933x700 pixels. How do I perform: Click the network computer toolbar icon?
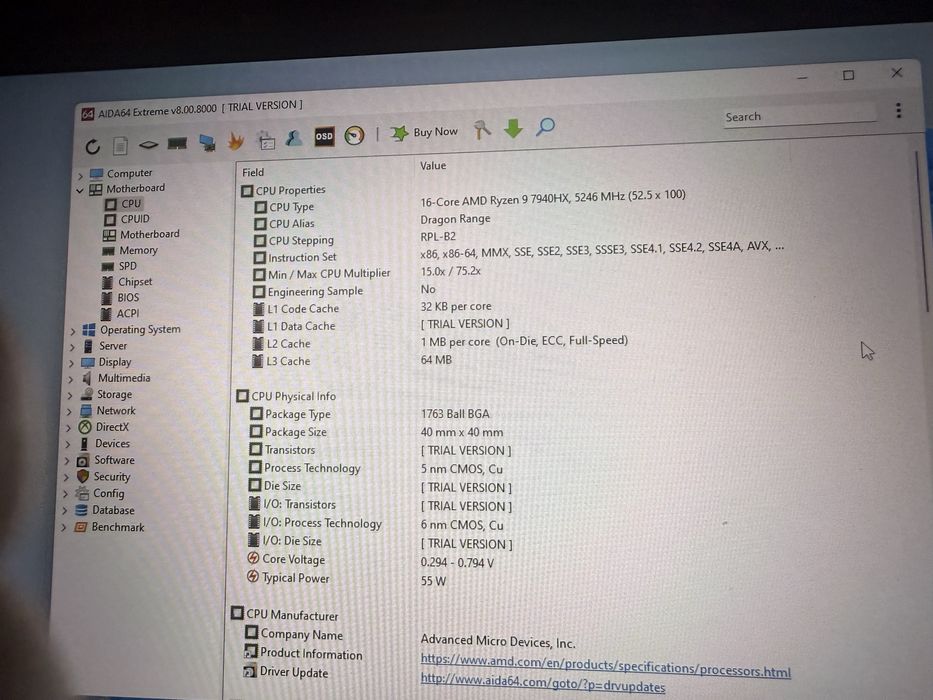[207, 142]
